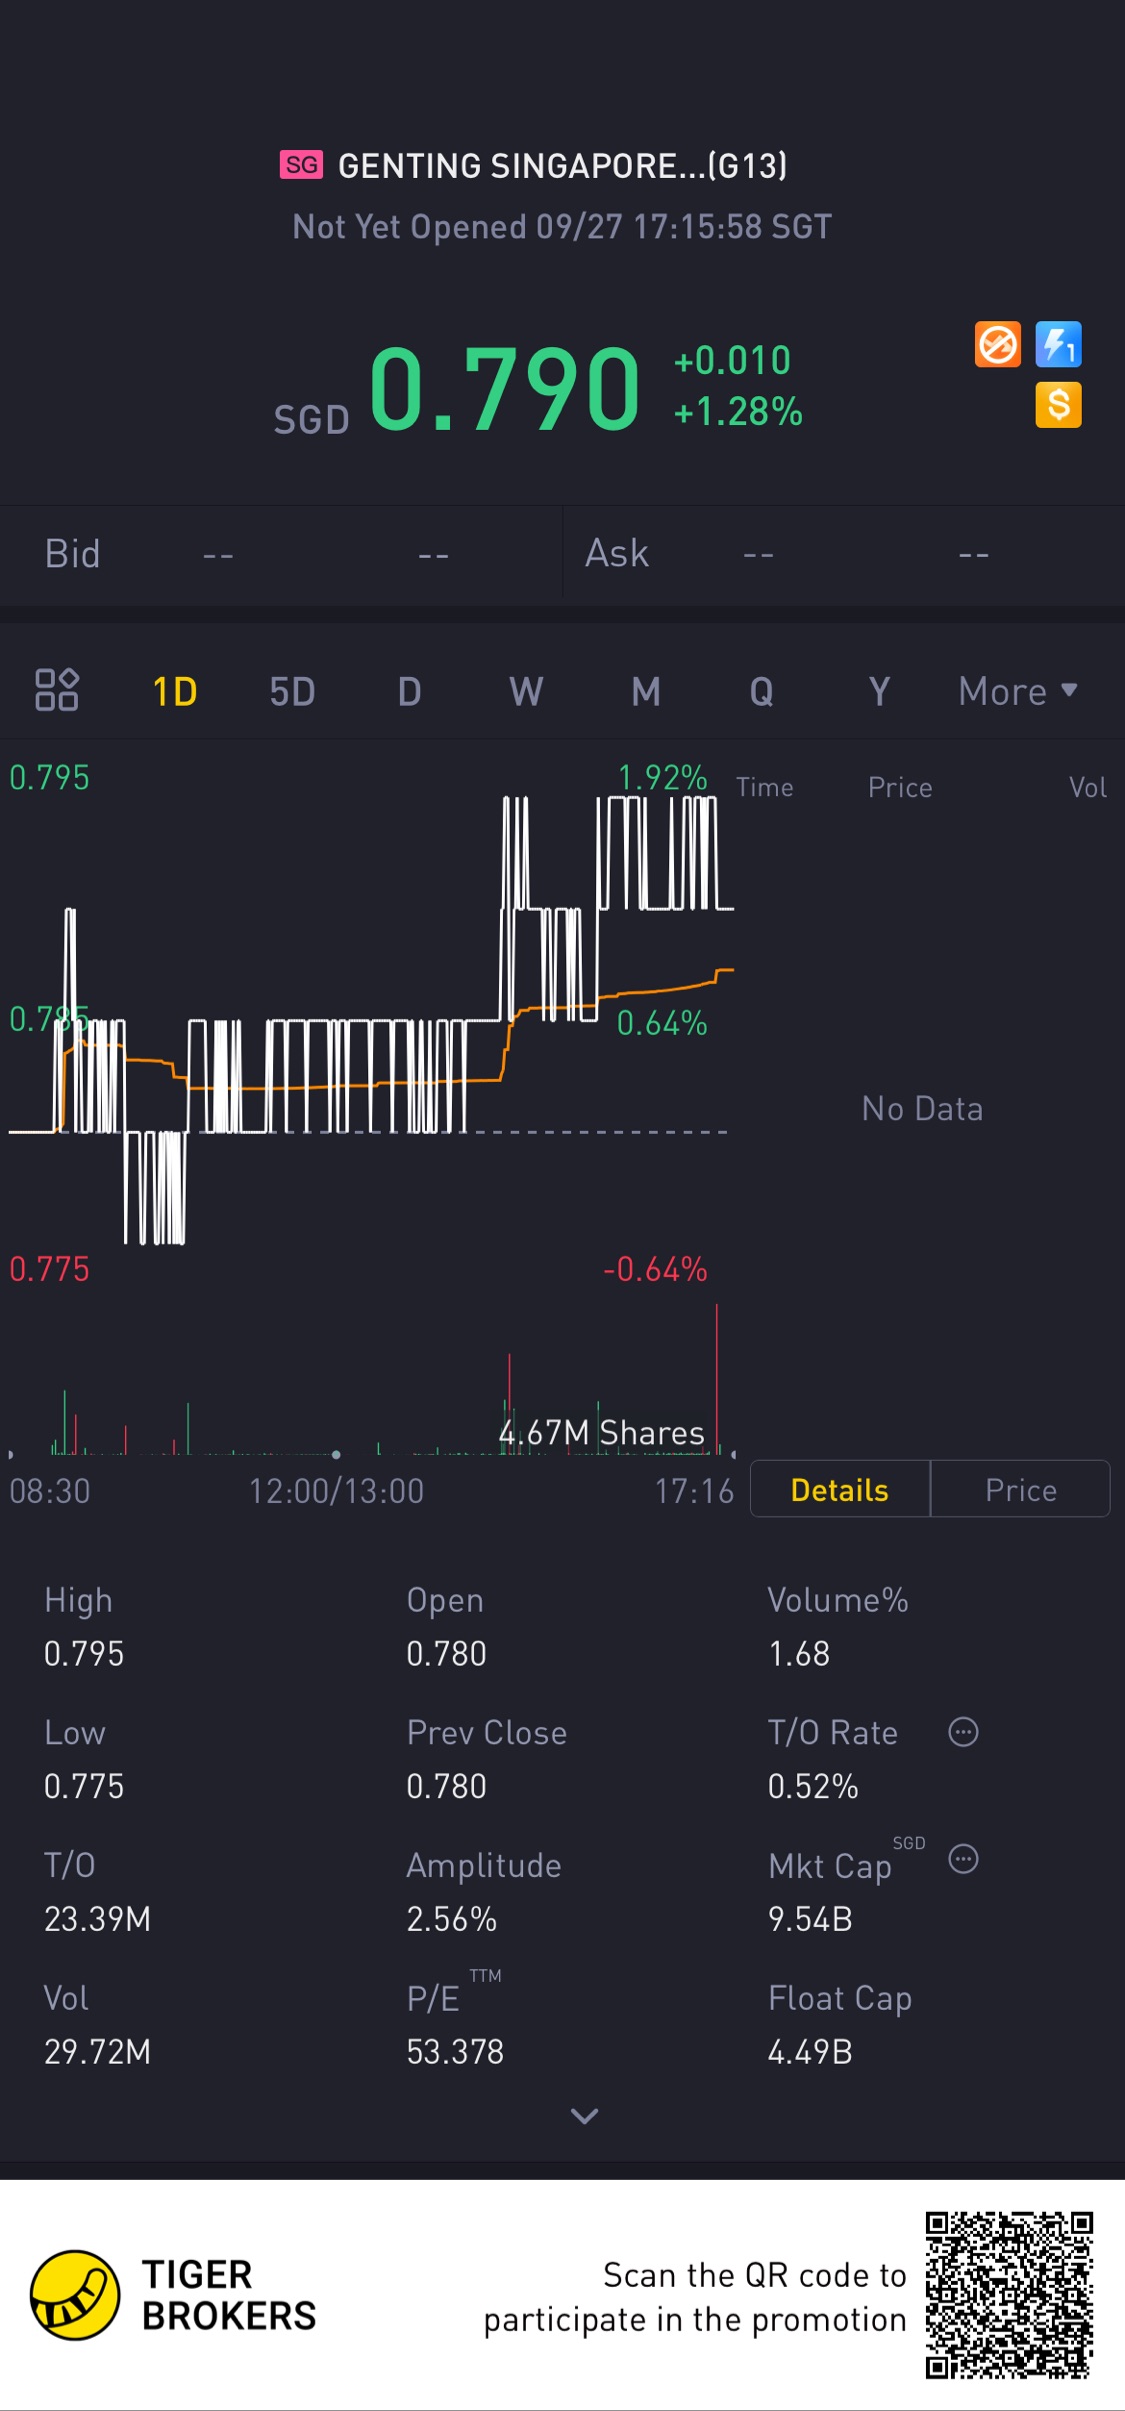Open the More chart periods dropdown

pos(1017,691)
